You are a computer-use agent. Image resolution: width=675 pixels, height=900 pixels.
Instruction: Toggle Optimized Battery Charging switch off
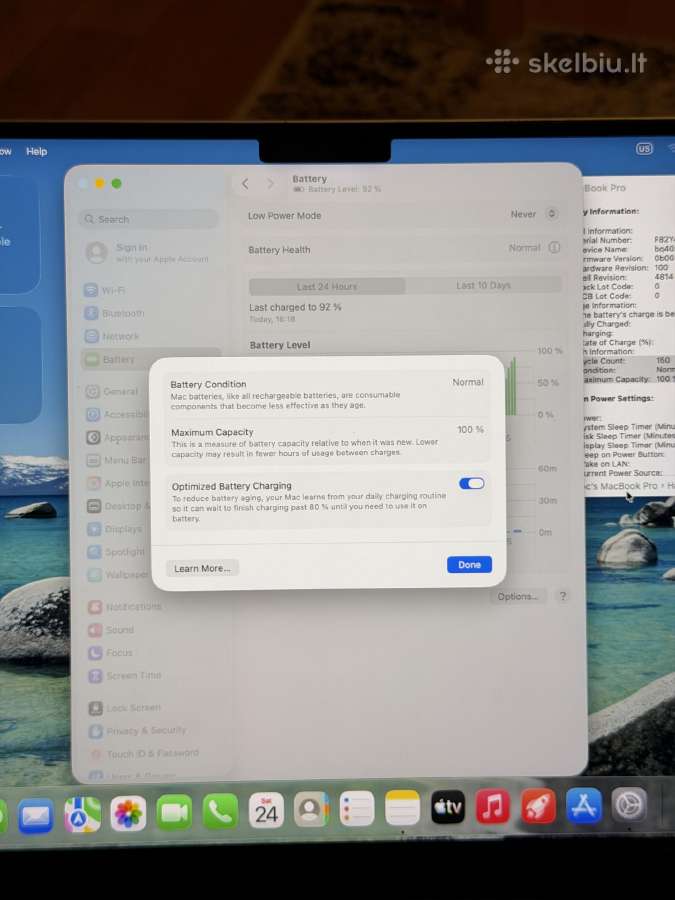pyautogui.click(x=472, y=483)
